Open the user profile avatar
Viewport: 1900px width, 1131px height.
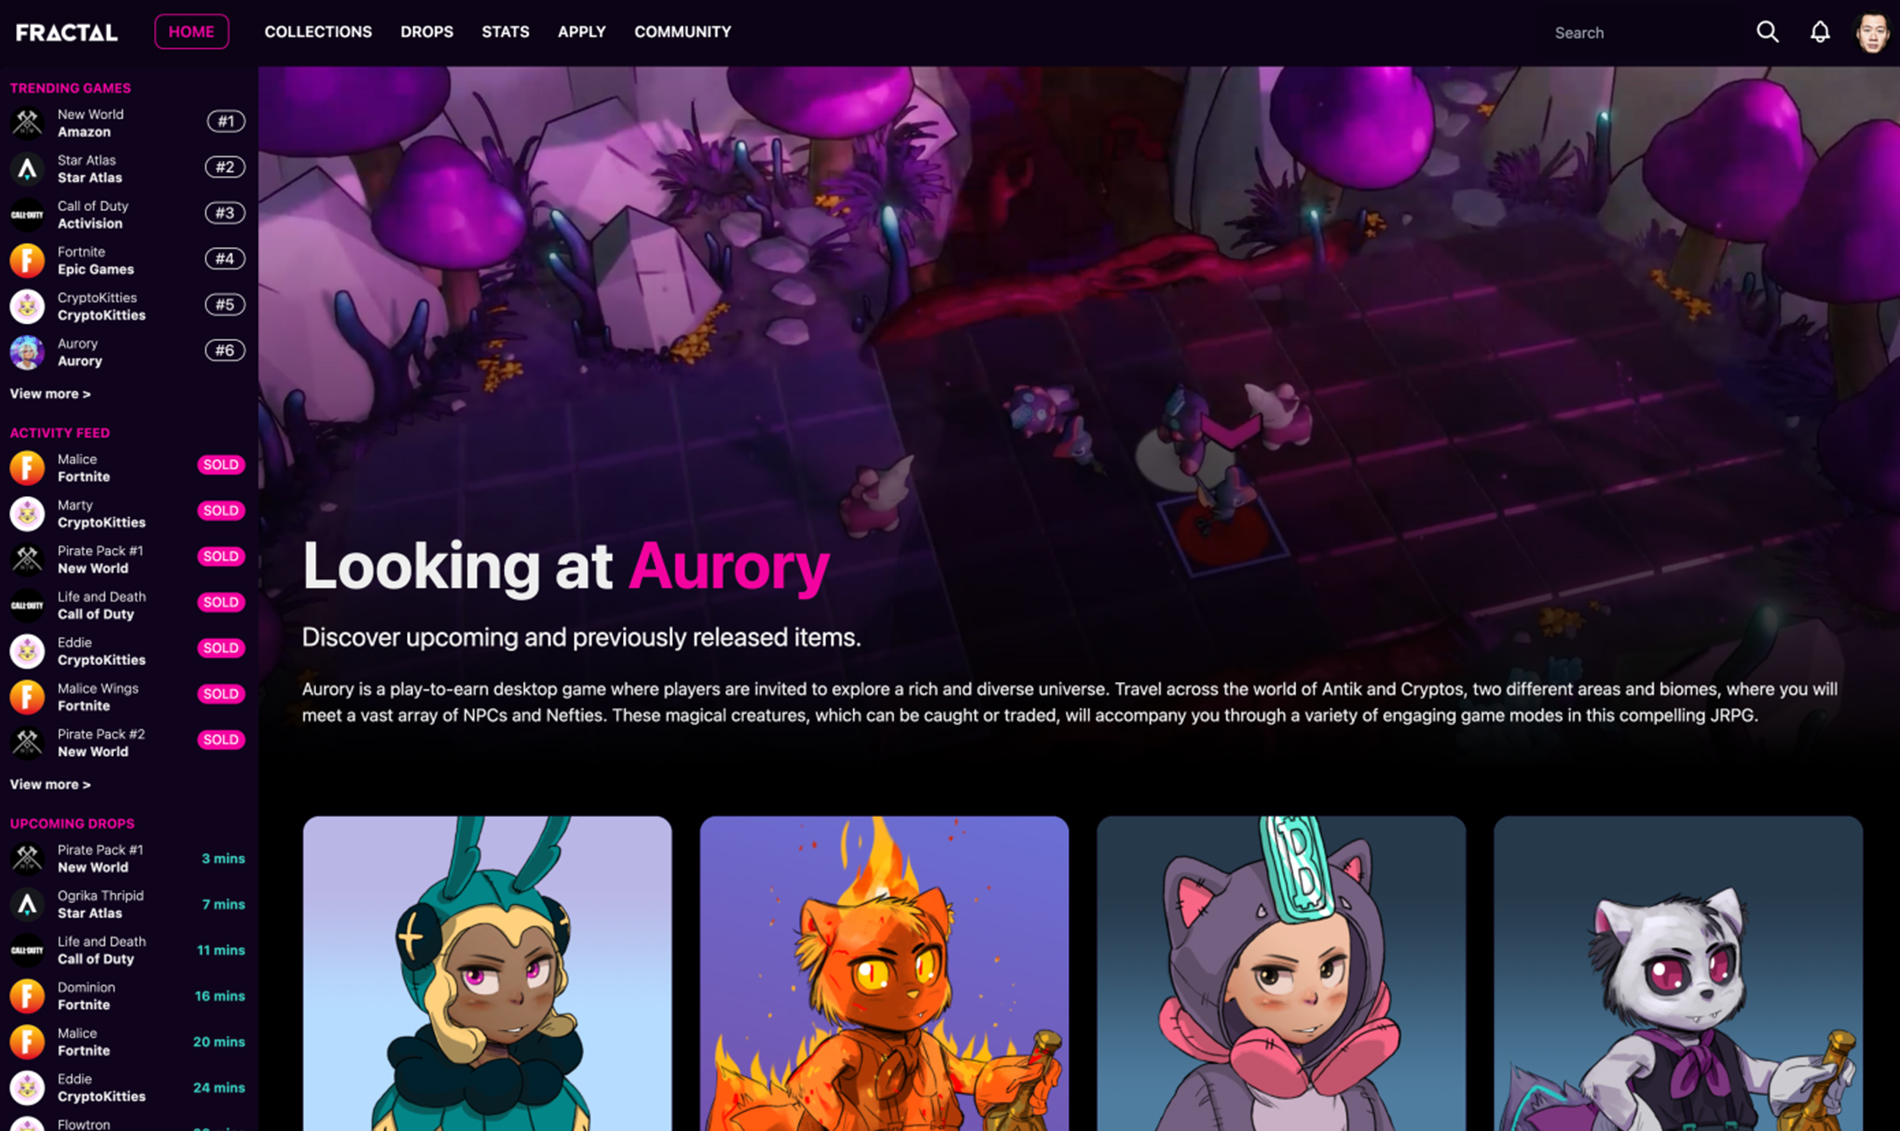pyautogui.click(x=1872, y=32)
